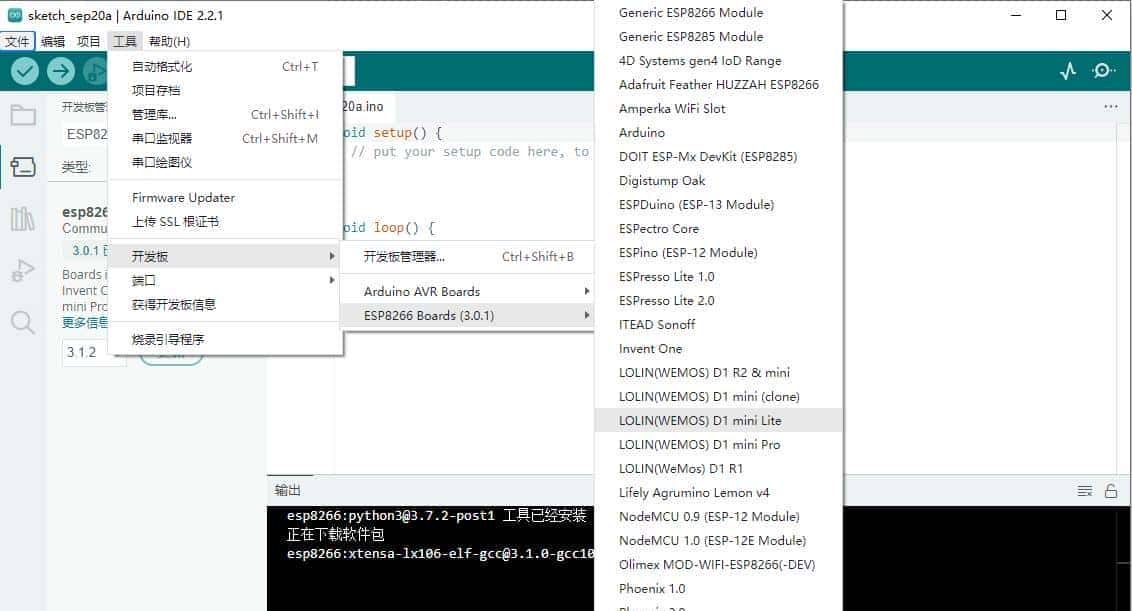This screenshot has width=1132, height=611.
Task: Upload the sketch using the arrow icon
Action: 60,71
